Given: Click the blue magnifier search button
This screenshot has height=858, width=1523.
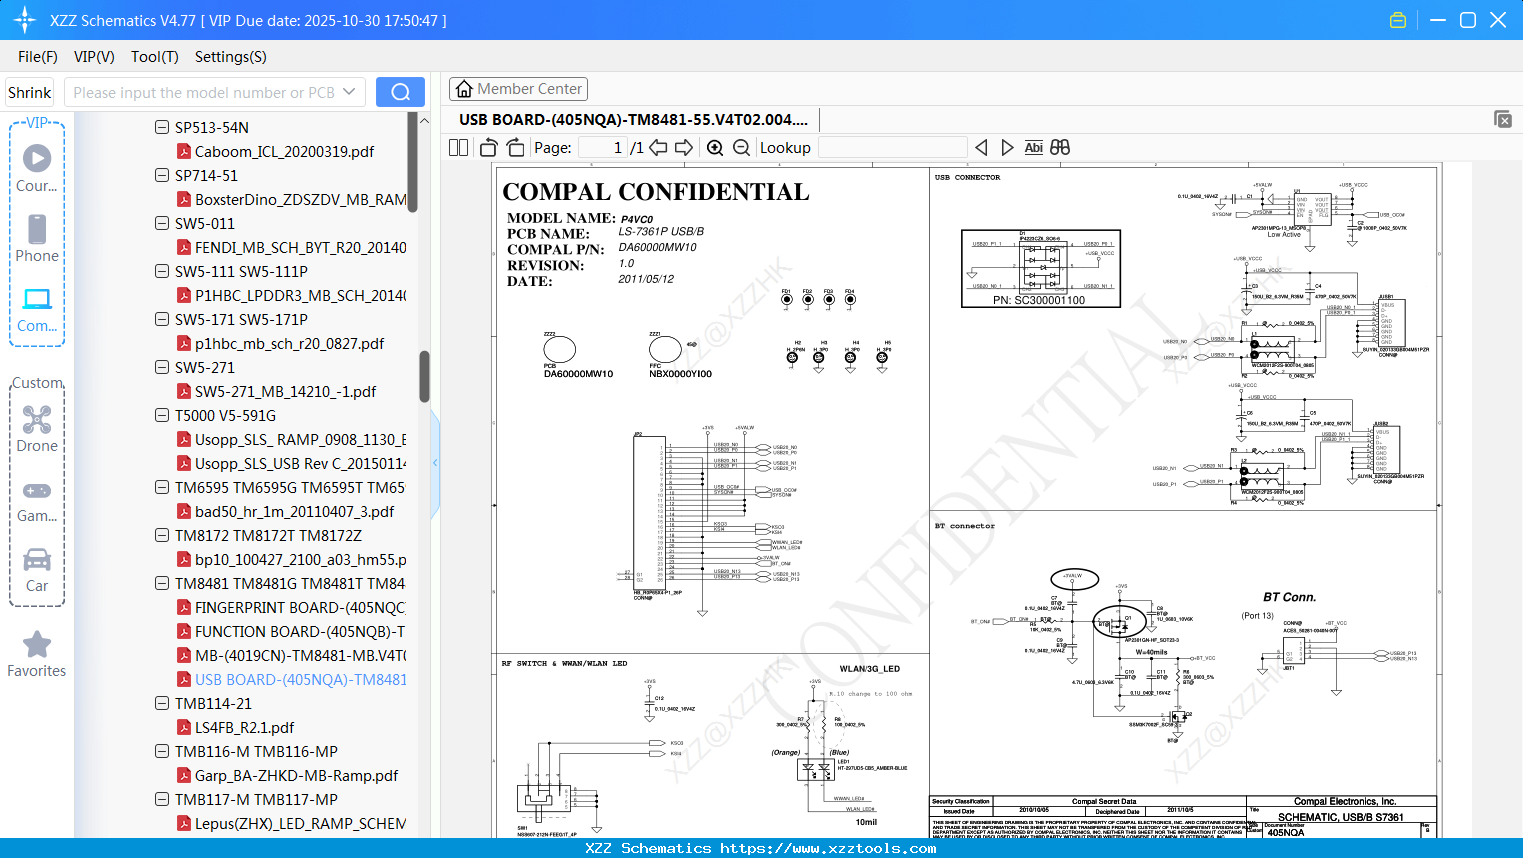Looking at the screenshot, I should point(400,92).
